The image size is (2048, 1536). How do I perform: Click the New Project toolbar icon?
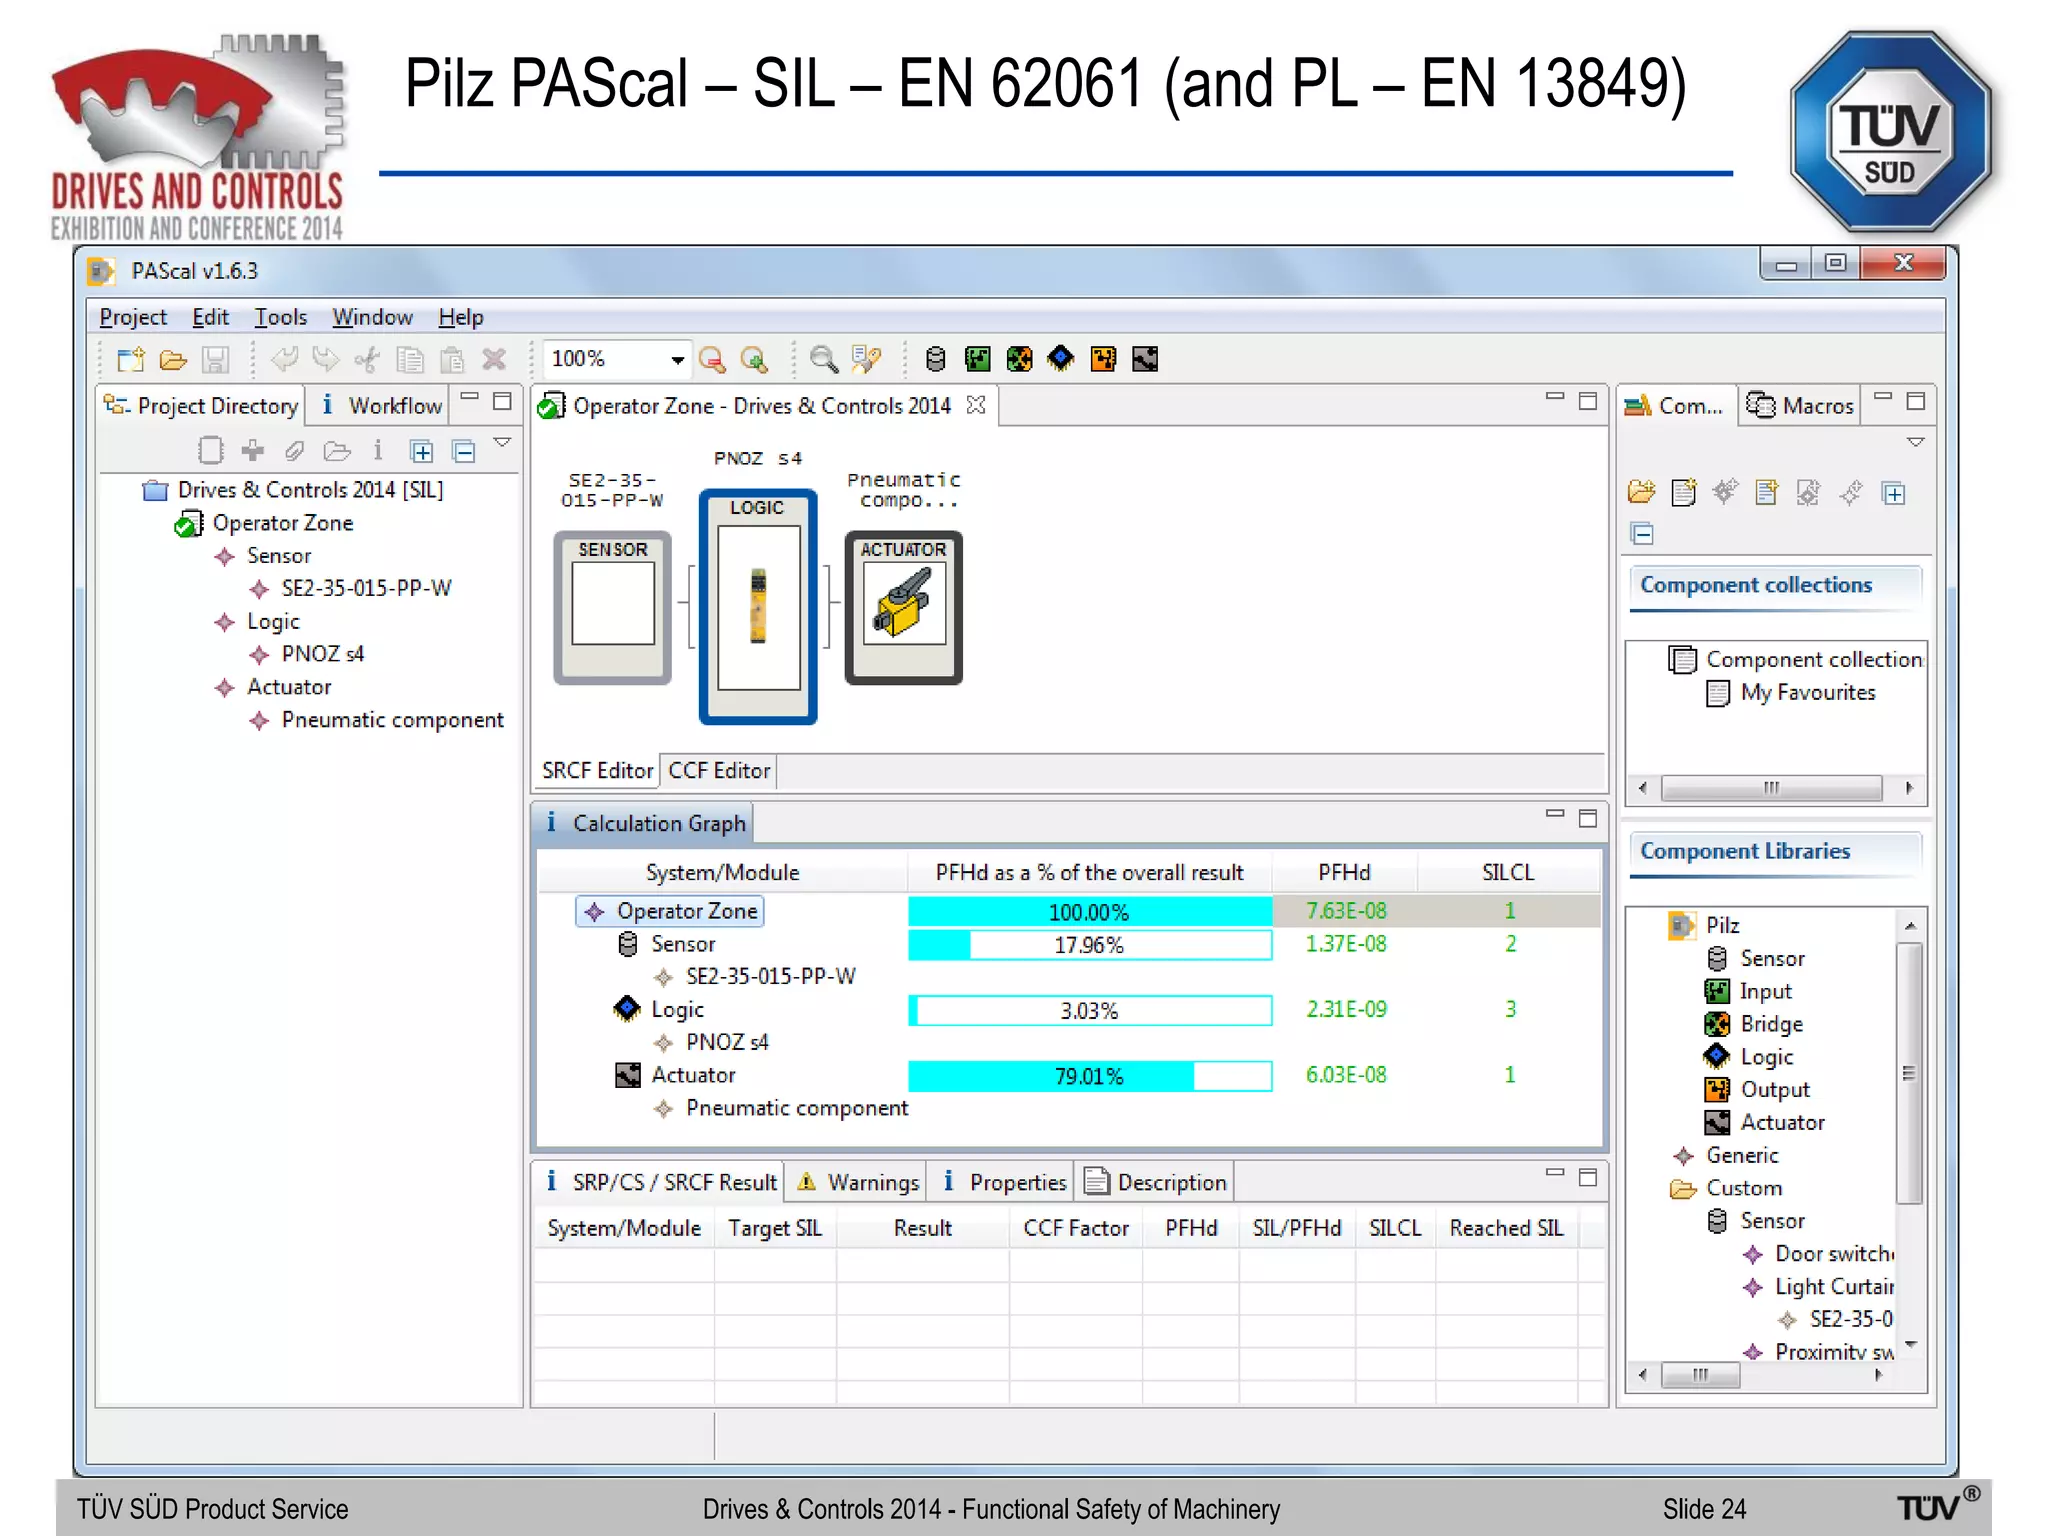point(130,359)
